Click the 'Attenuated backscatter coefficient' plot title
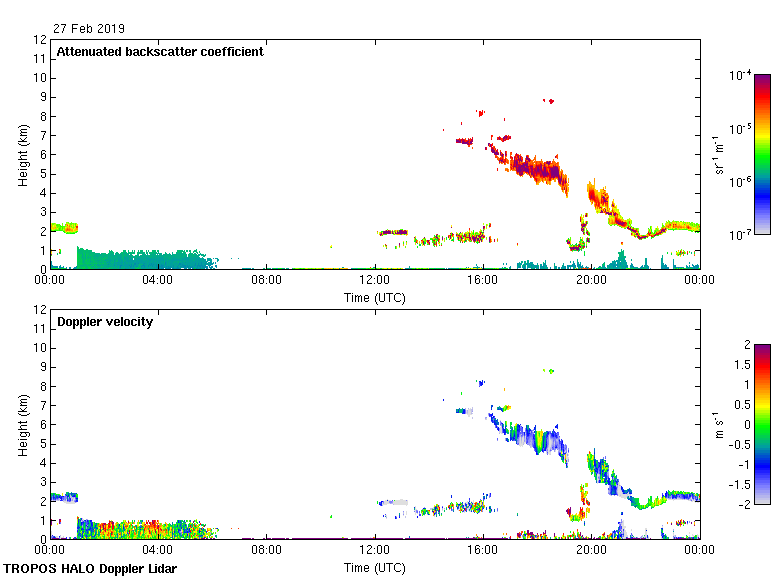The image size is (780, 580). point(160,52)
